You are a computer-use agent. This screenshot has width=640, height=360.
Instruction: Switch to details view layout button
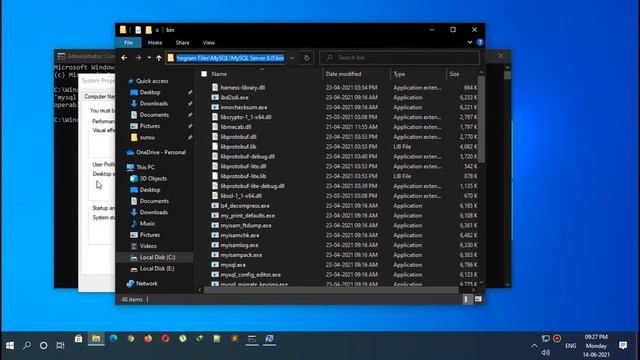point(467,299)
